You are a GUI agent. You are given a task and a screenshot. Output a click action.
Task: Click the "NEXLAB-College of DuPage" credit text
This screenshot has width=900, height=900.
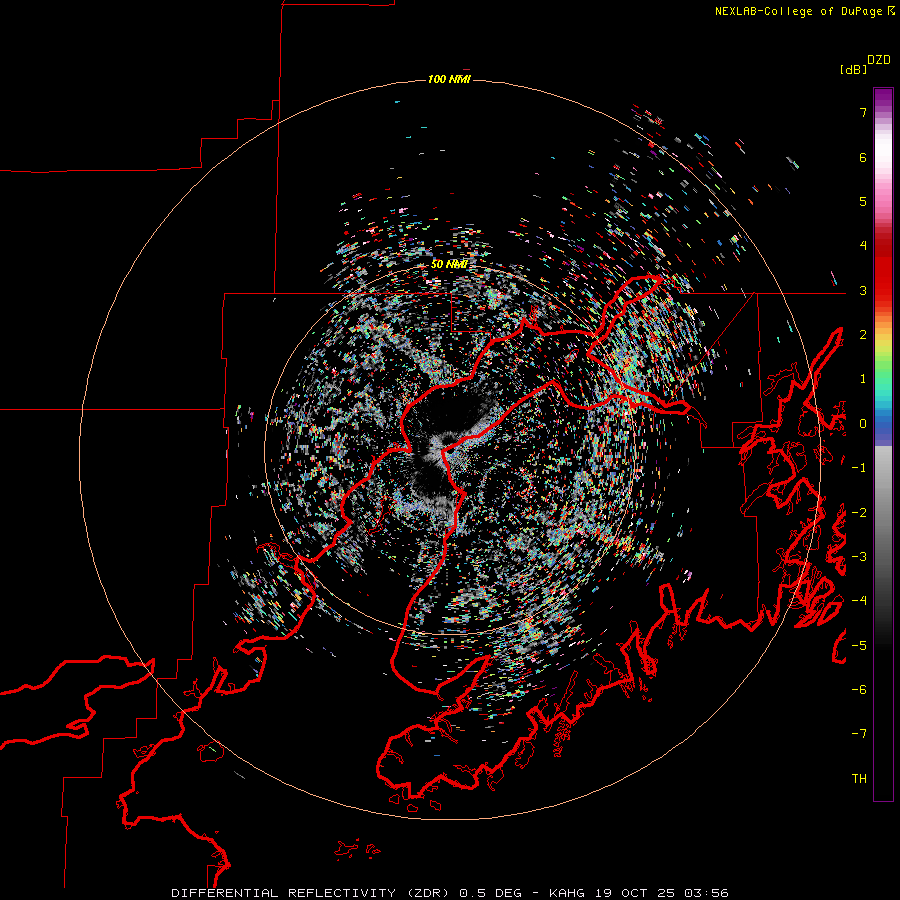point(798,11)
